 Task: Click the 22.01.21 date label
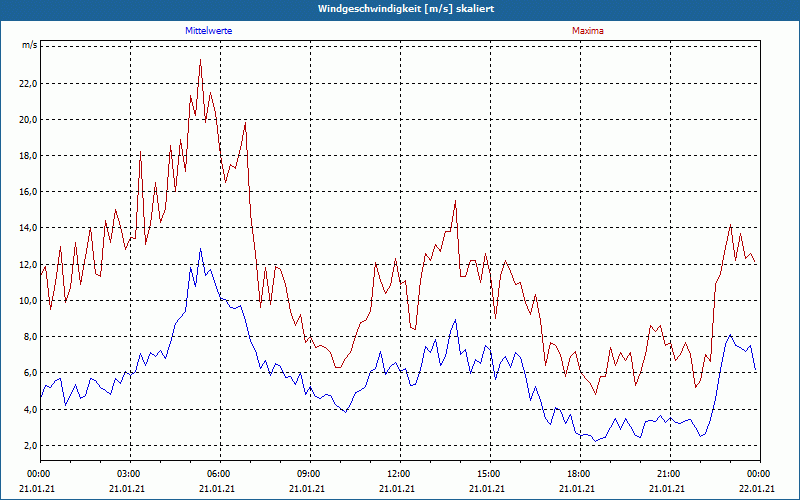758,488
